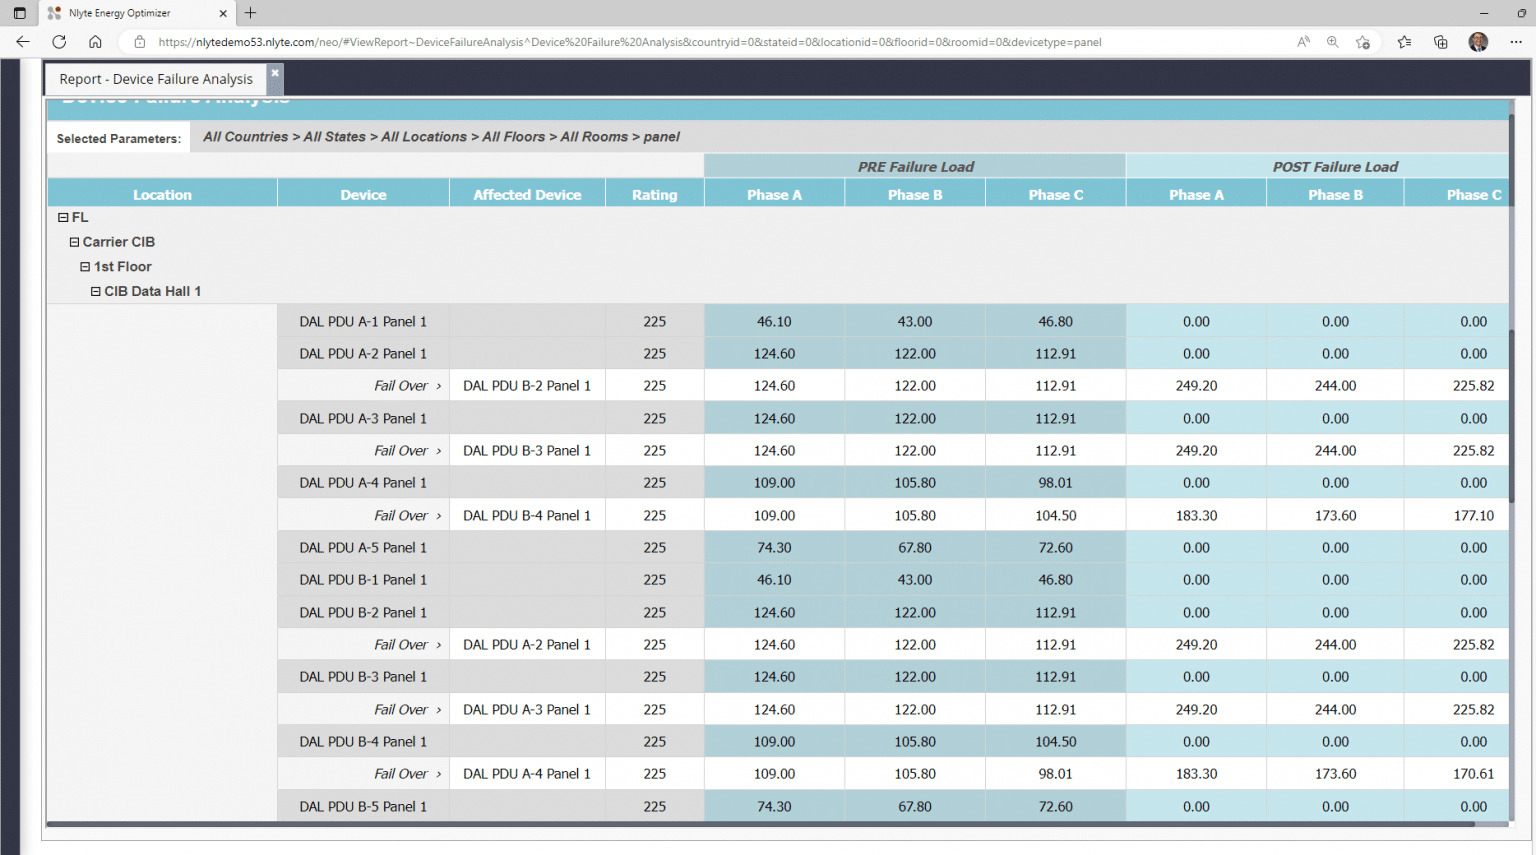The height and width of the screenshot is (855, 1536).
Task: Click inside the address bar
Action: coord(600,42)
